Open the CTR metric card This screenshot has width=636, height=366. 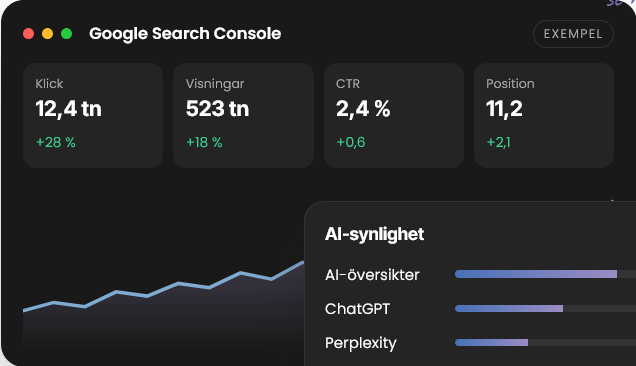coord(393,115)
